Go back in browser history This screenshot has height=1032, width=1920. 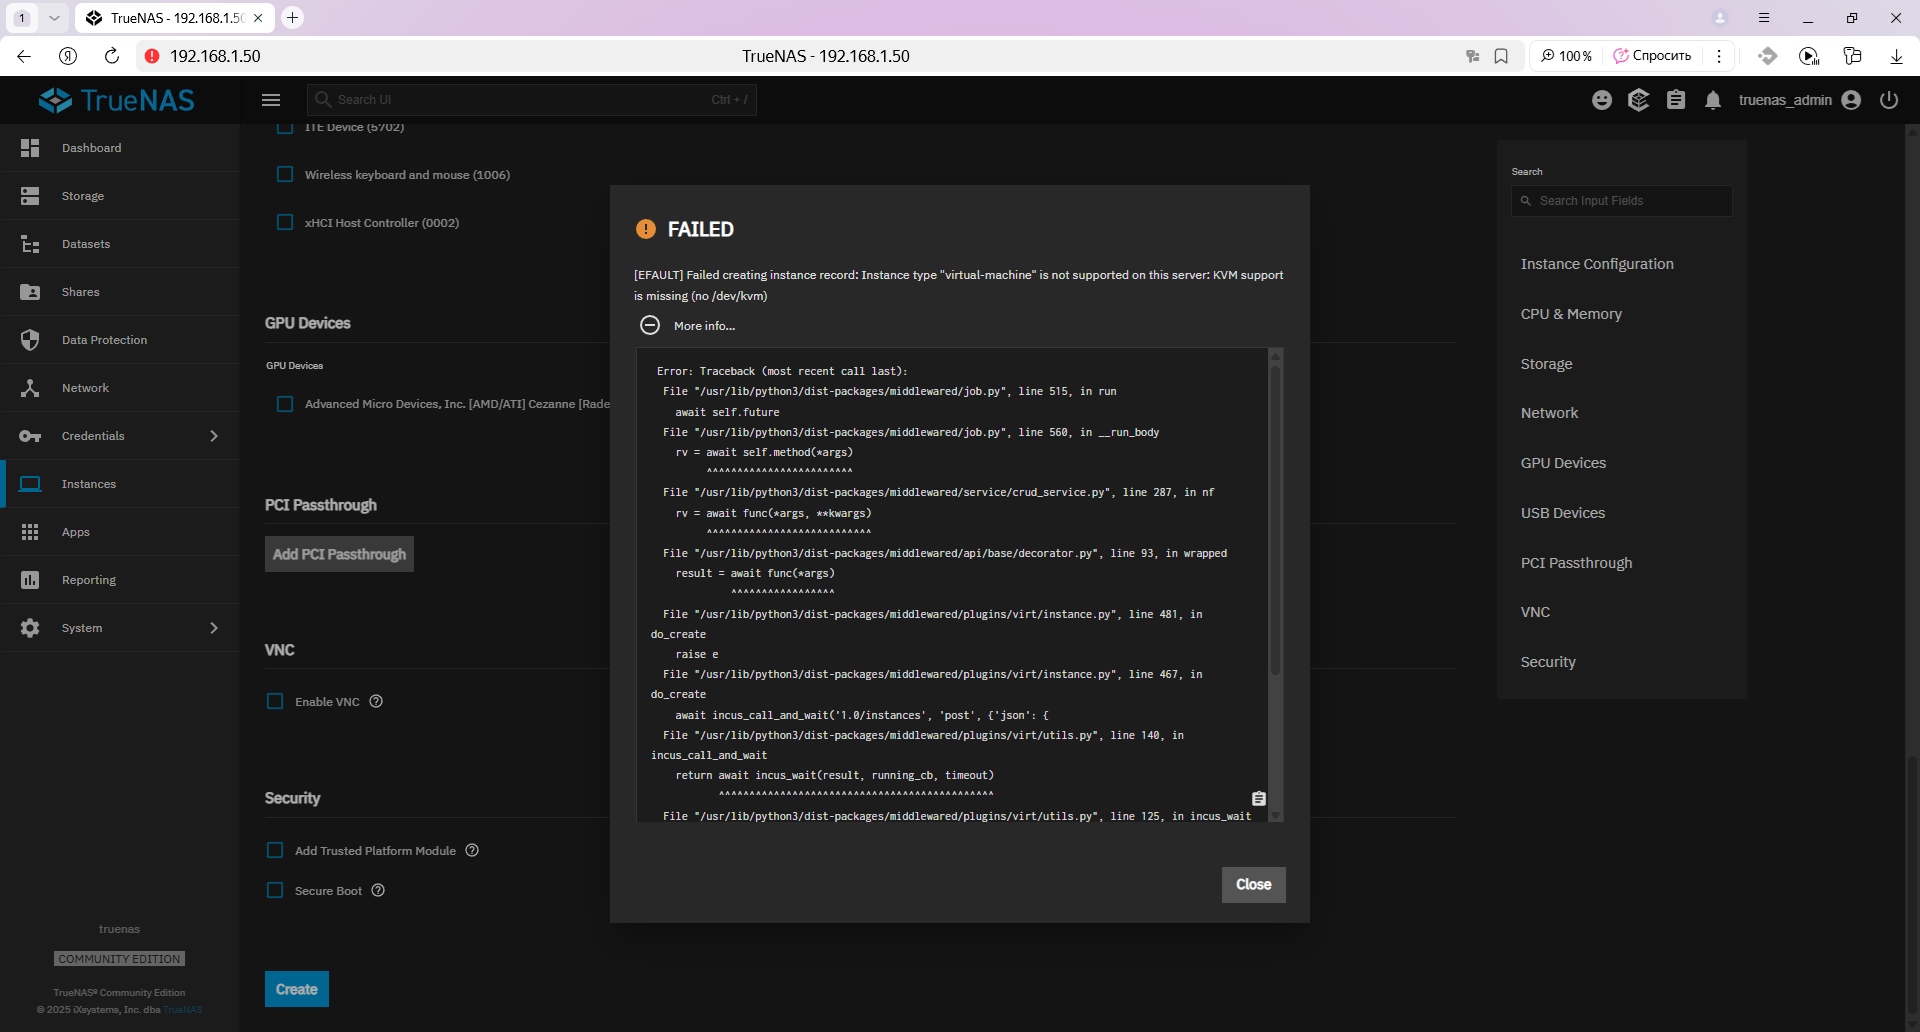[x=24, y=56]
